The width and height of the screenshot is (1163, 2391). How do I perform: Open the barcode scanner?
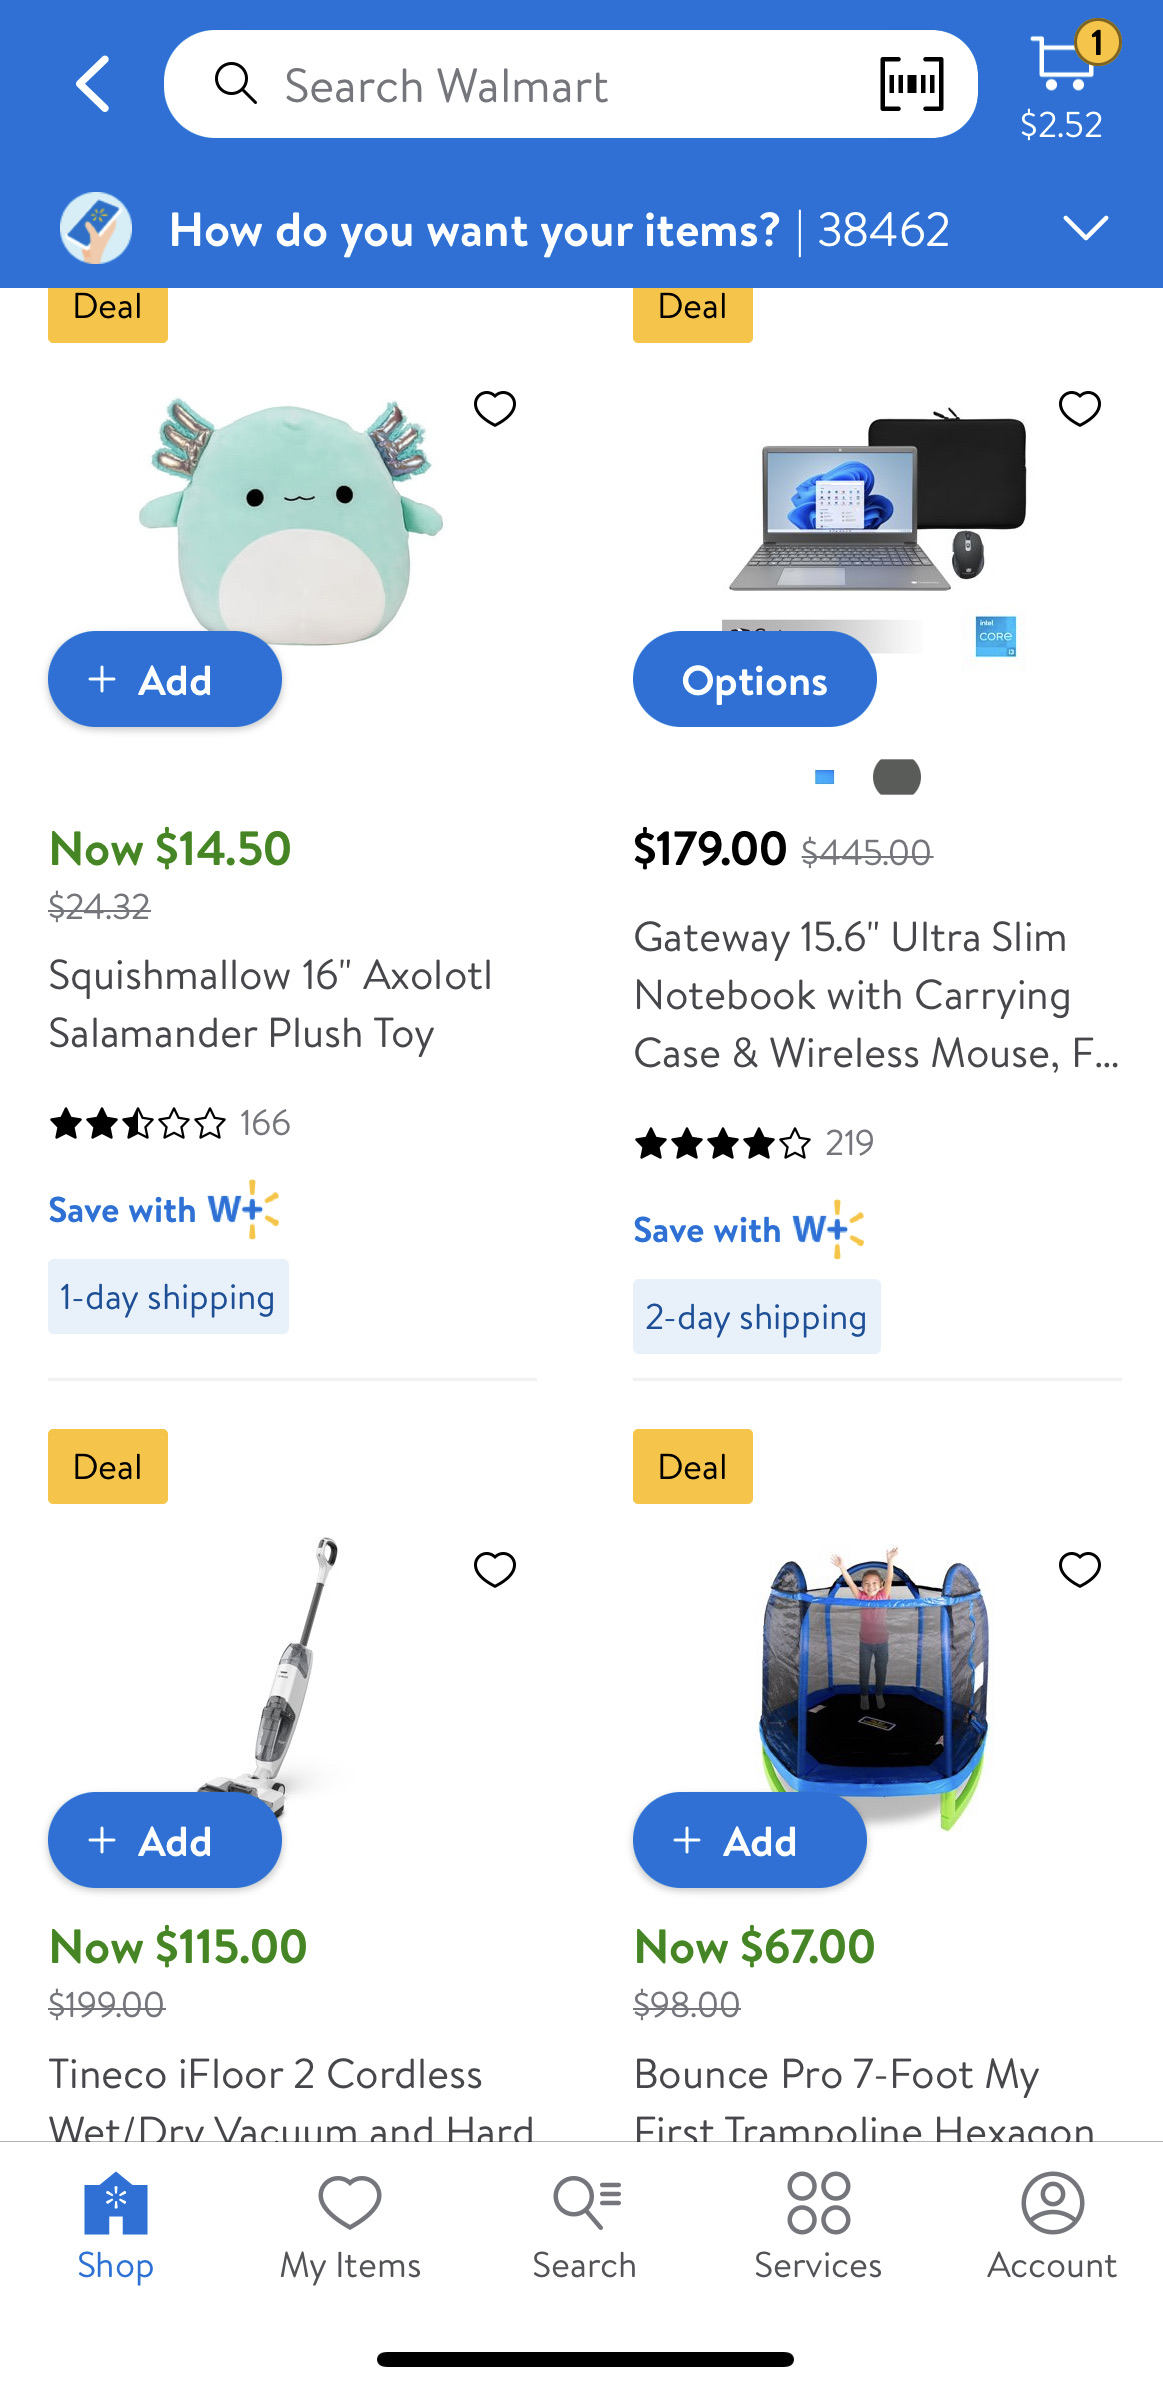coord(911,84)
